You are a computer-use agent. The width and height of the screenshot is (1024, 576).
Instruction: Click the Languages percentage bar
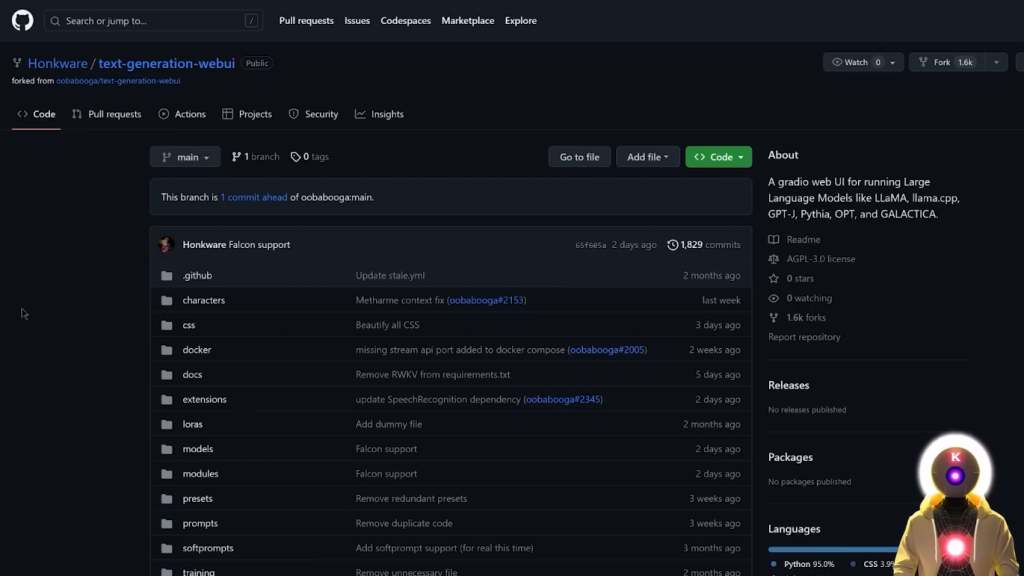pyautogui.click(x=832, y=549)
